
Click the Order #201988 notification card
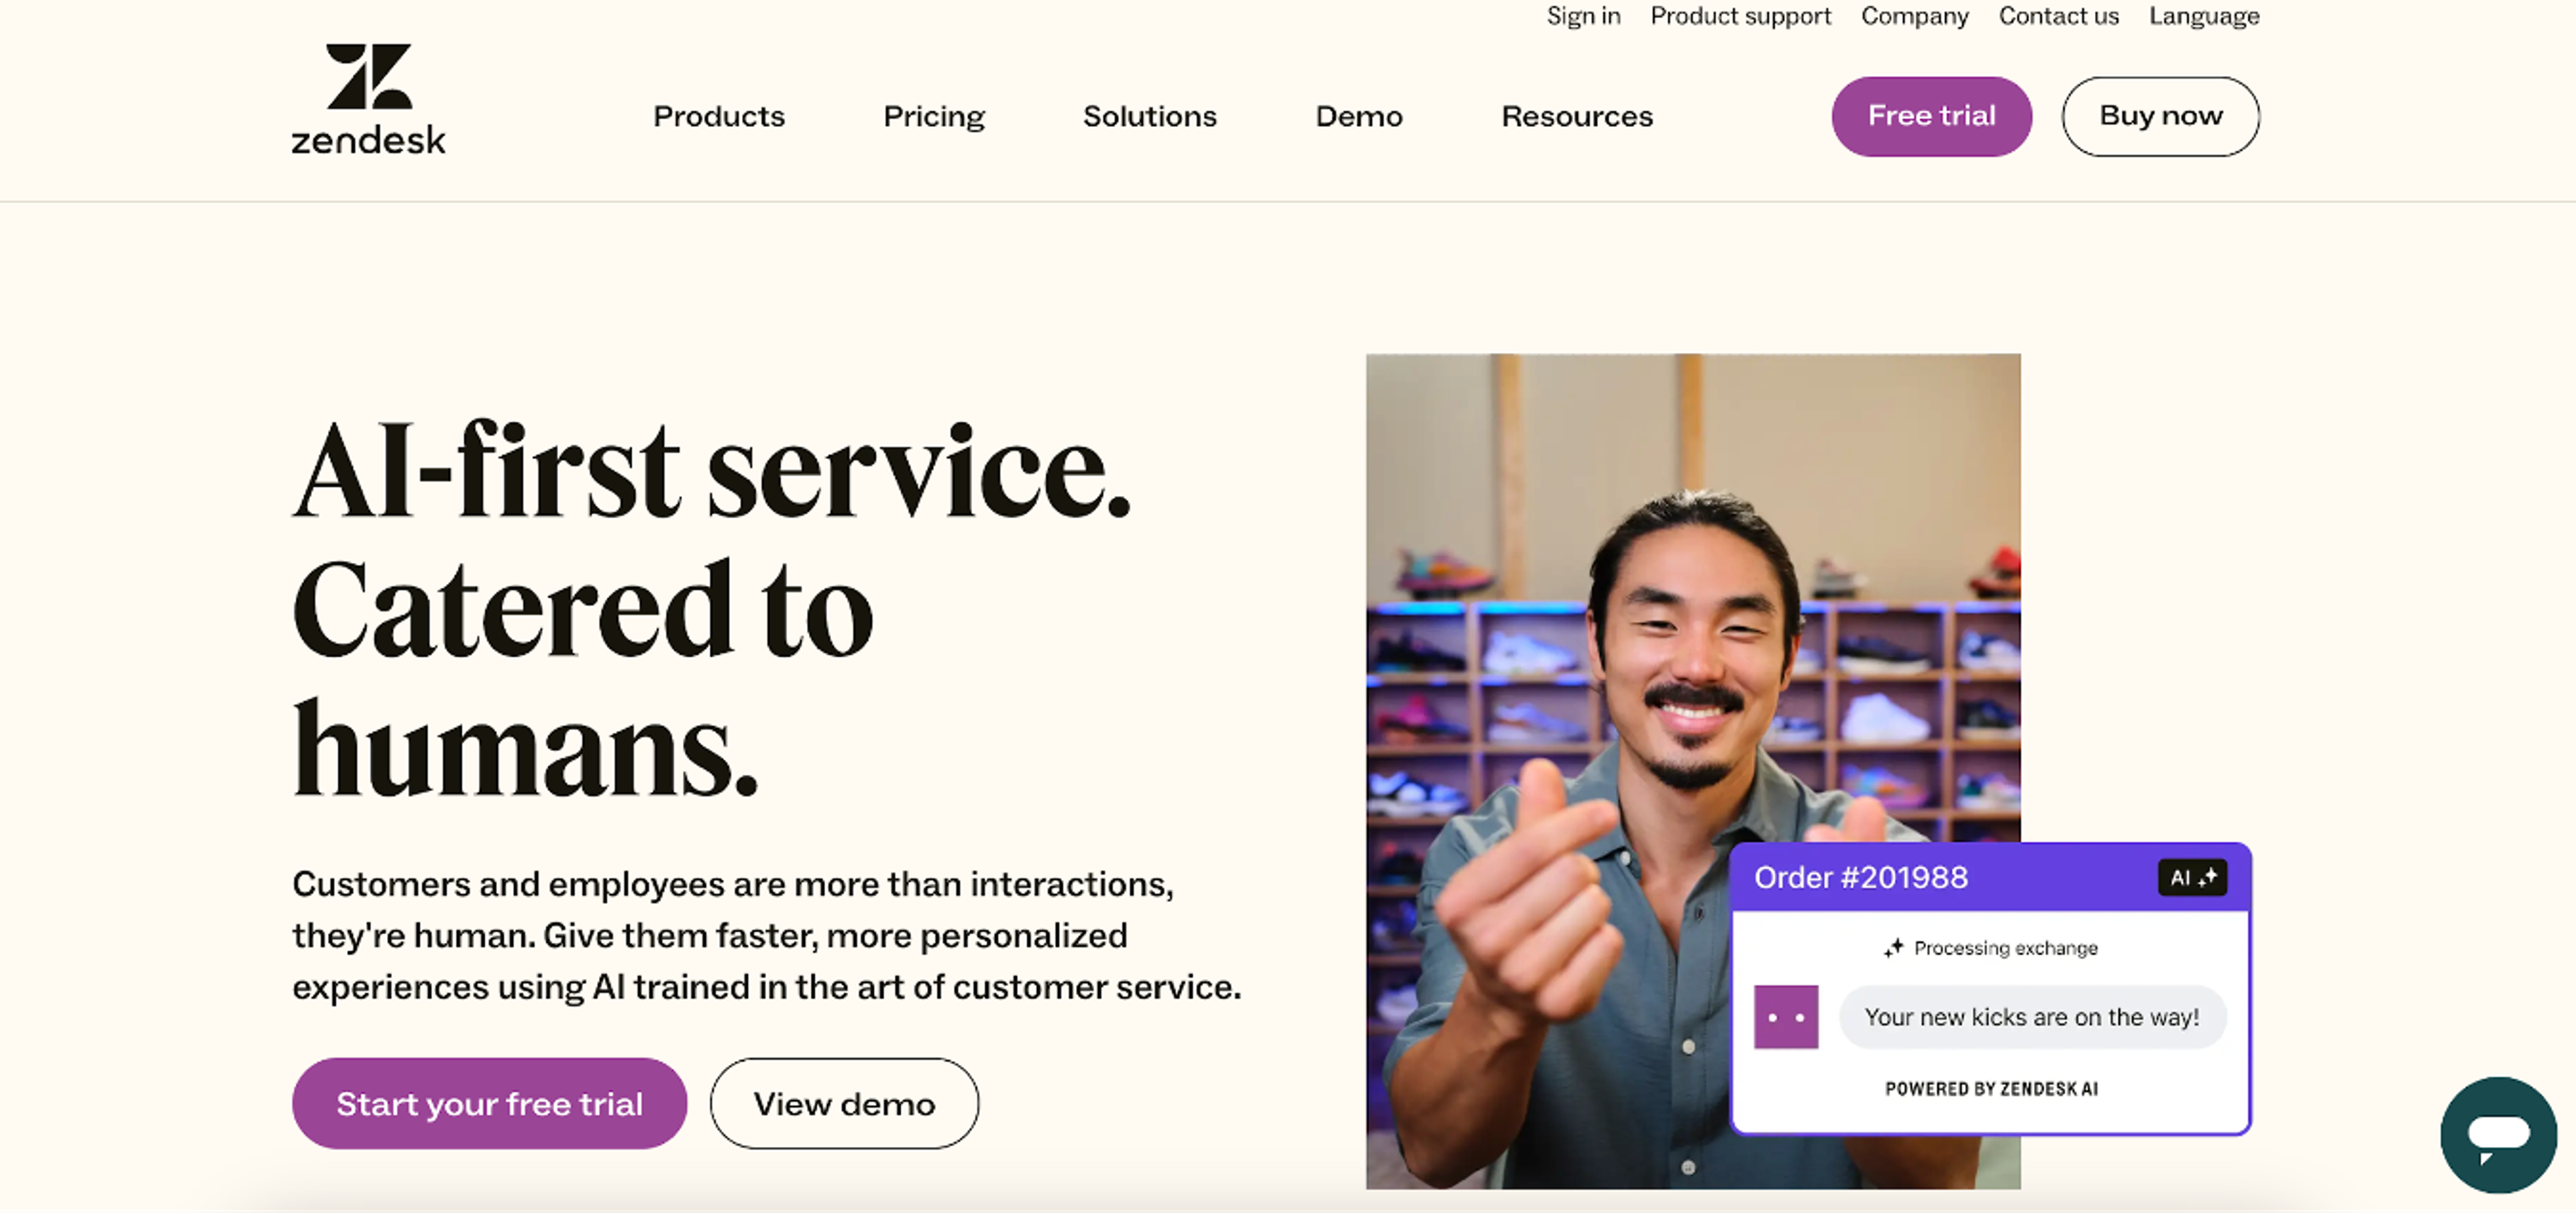point(1990,990)
